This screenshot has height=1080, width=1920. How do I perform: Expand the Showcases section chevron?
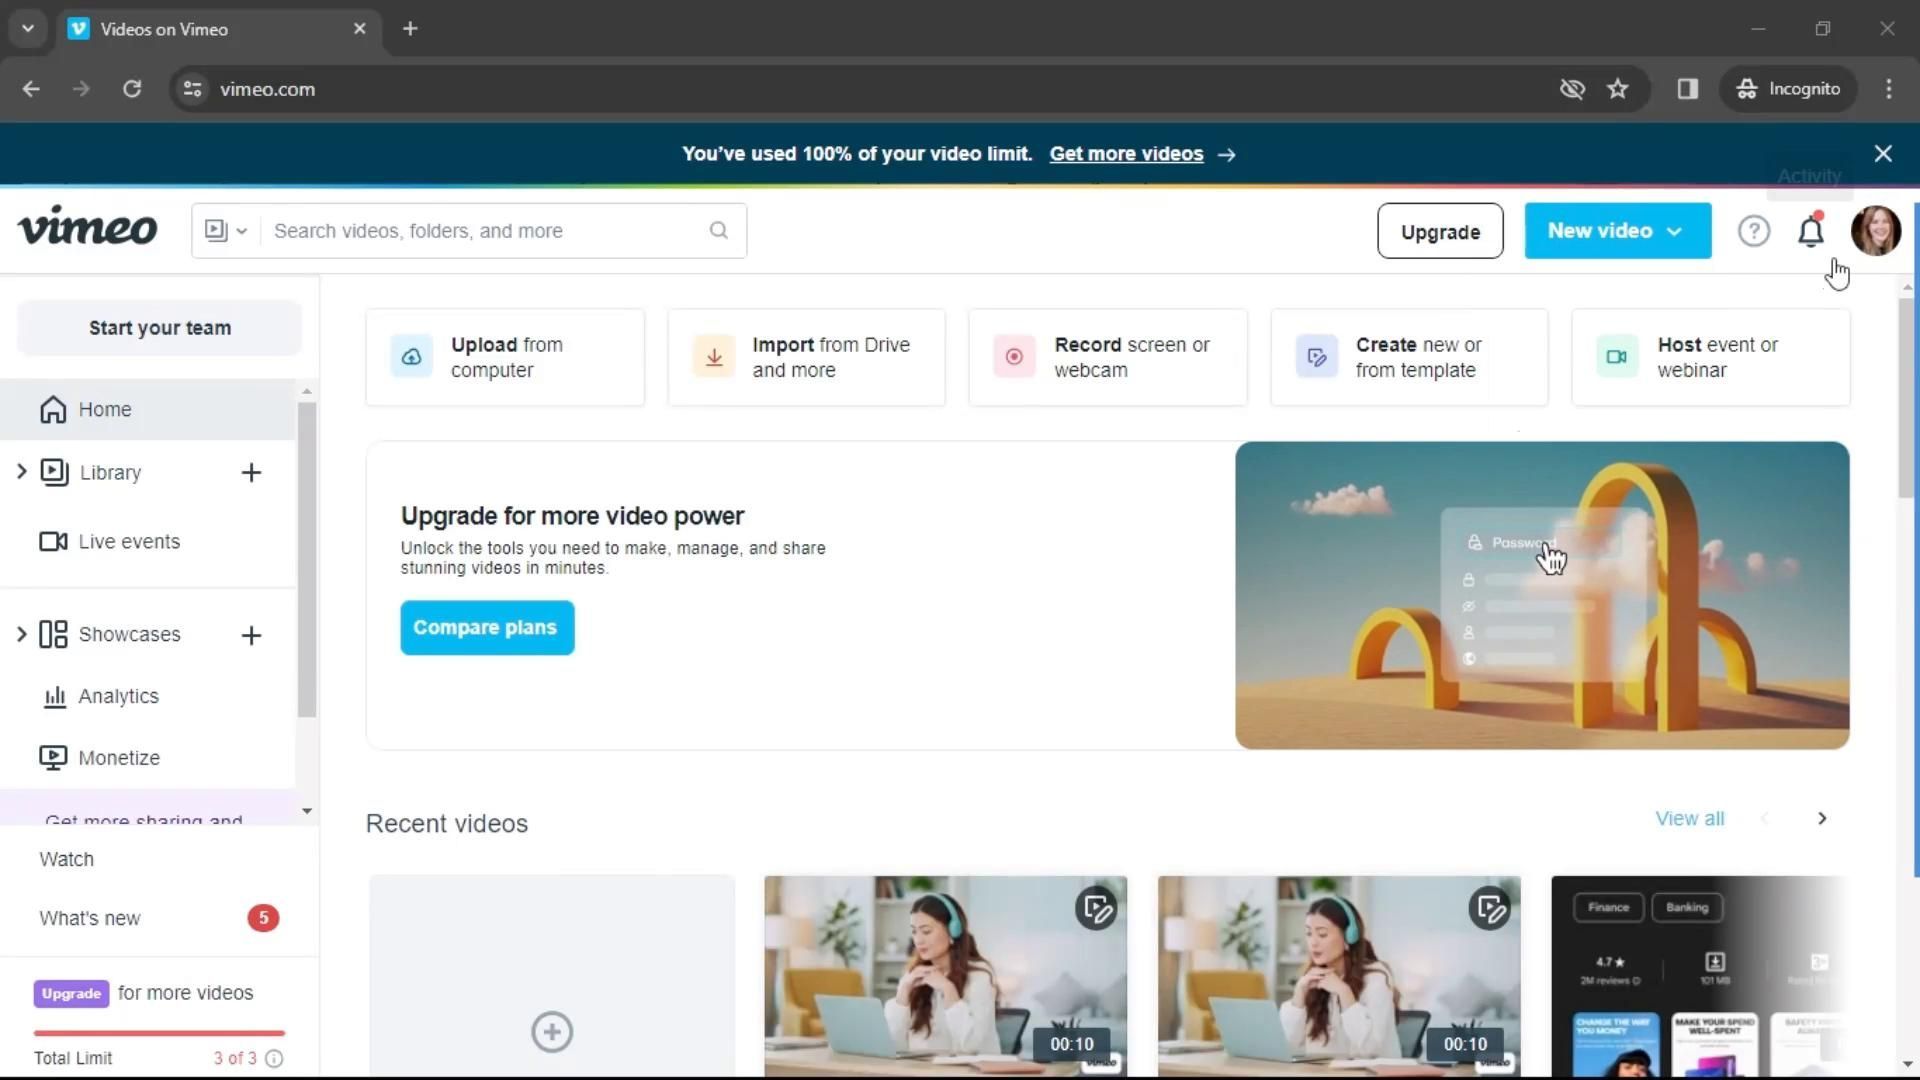coord(21,634)
